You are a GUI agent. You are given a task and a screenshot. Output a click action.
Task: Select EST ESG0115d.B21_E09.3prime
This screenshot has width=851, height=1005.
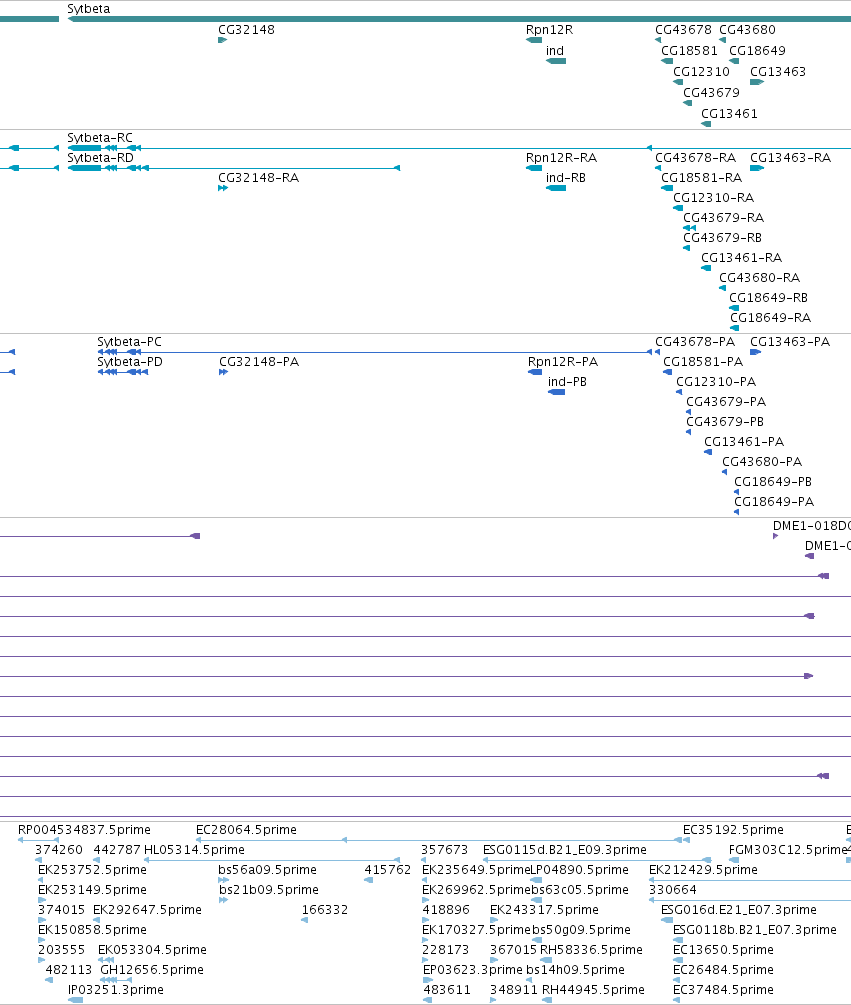[565, 849]
